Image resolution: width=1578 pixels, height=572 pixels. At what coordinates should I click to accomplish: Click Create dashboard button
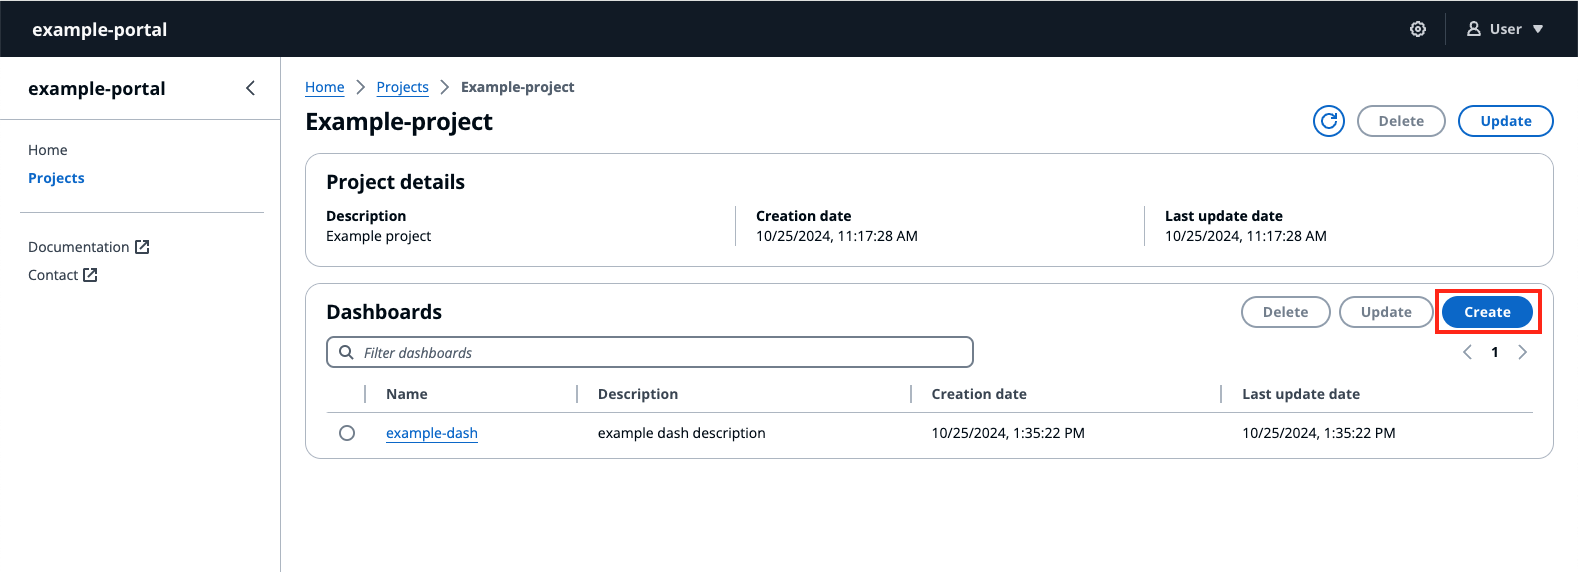pos(1486,312)
